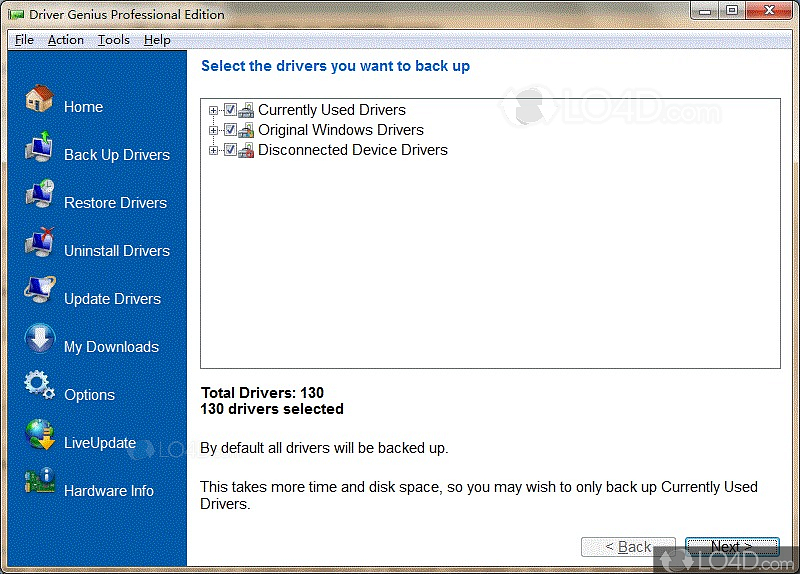This screenshot has height=574, width=800.
Task: Click the Original Windows Drivers device icon
Action: (x=246, y=130)
